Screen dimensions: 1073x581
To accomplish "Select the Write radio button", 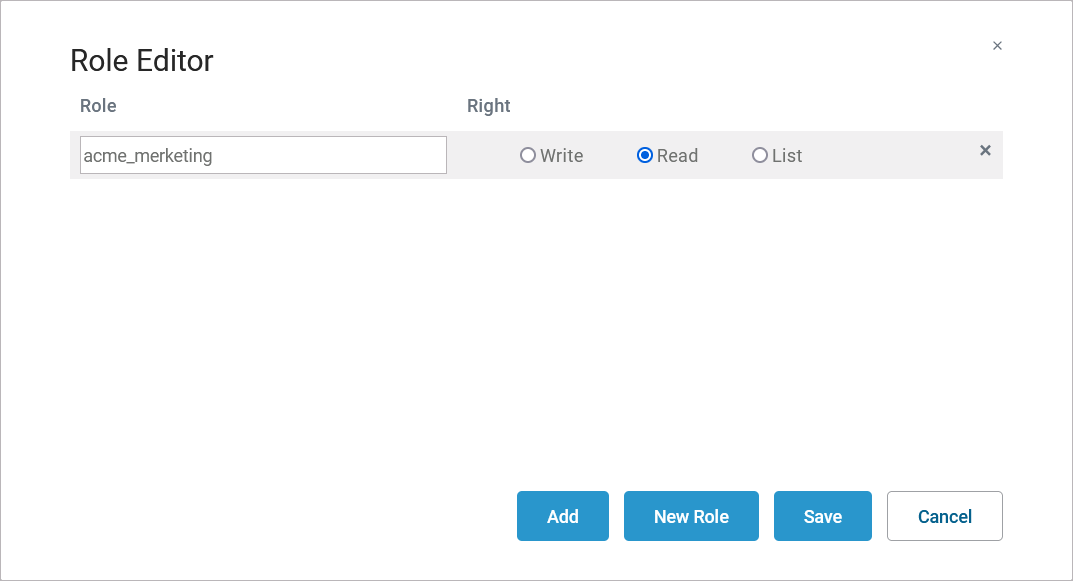I will [528, 156].
